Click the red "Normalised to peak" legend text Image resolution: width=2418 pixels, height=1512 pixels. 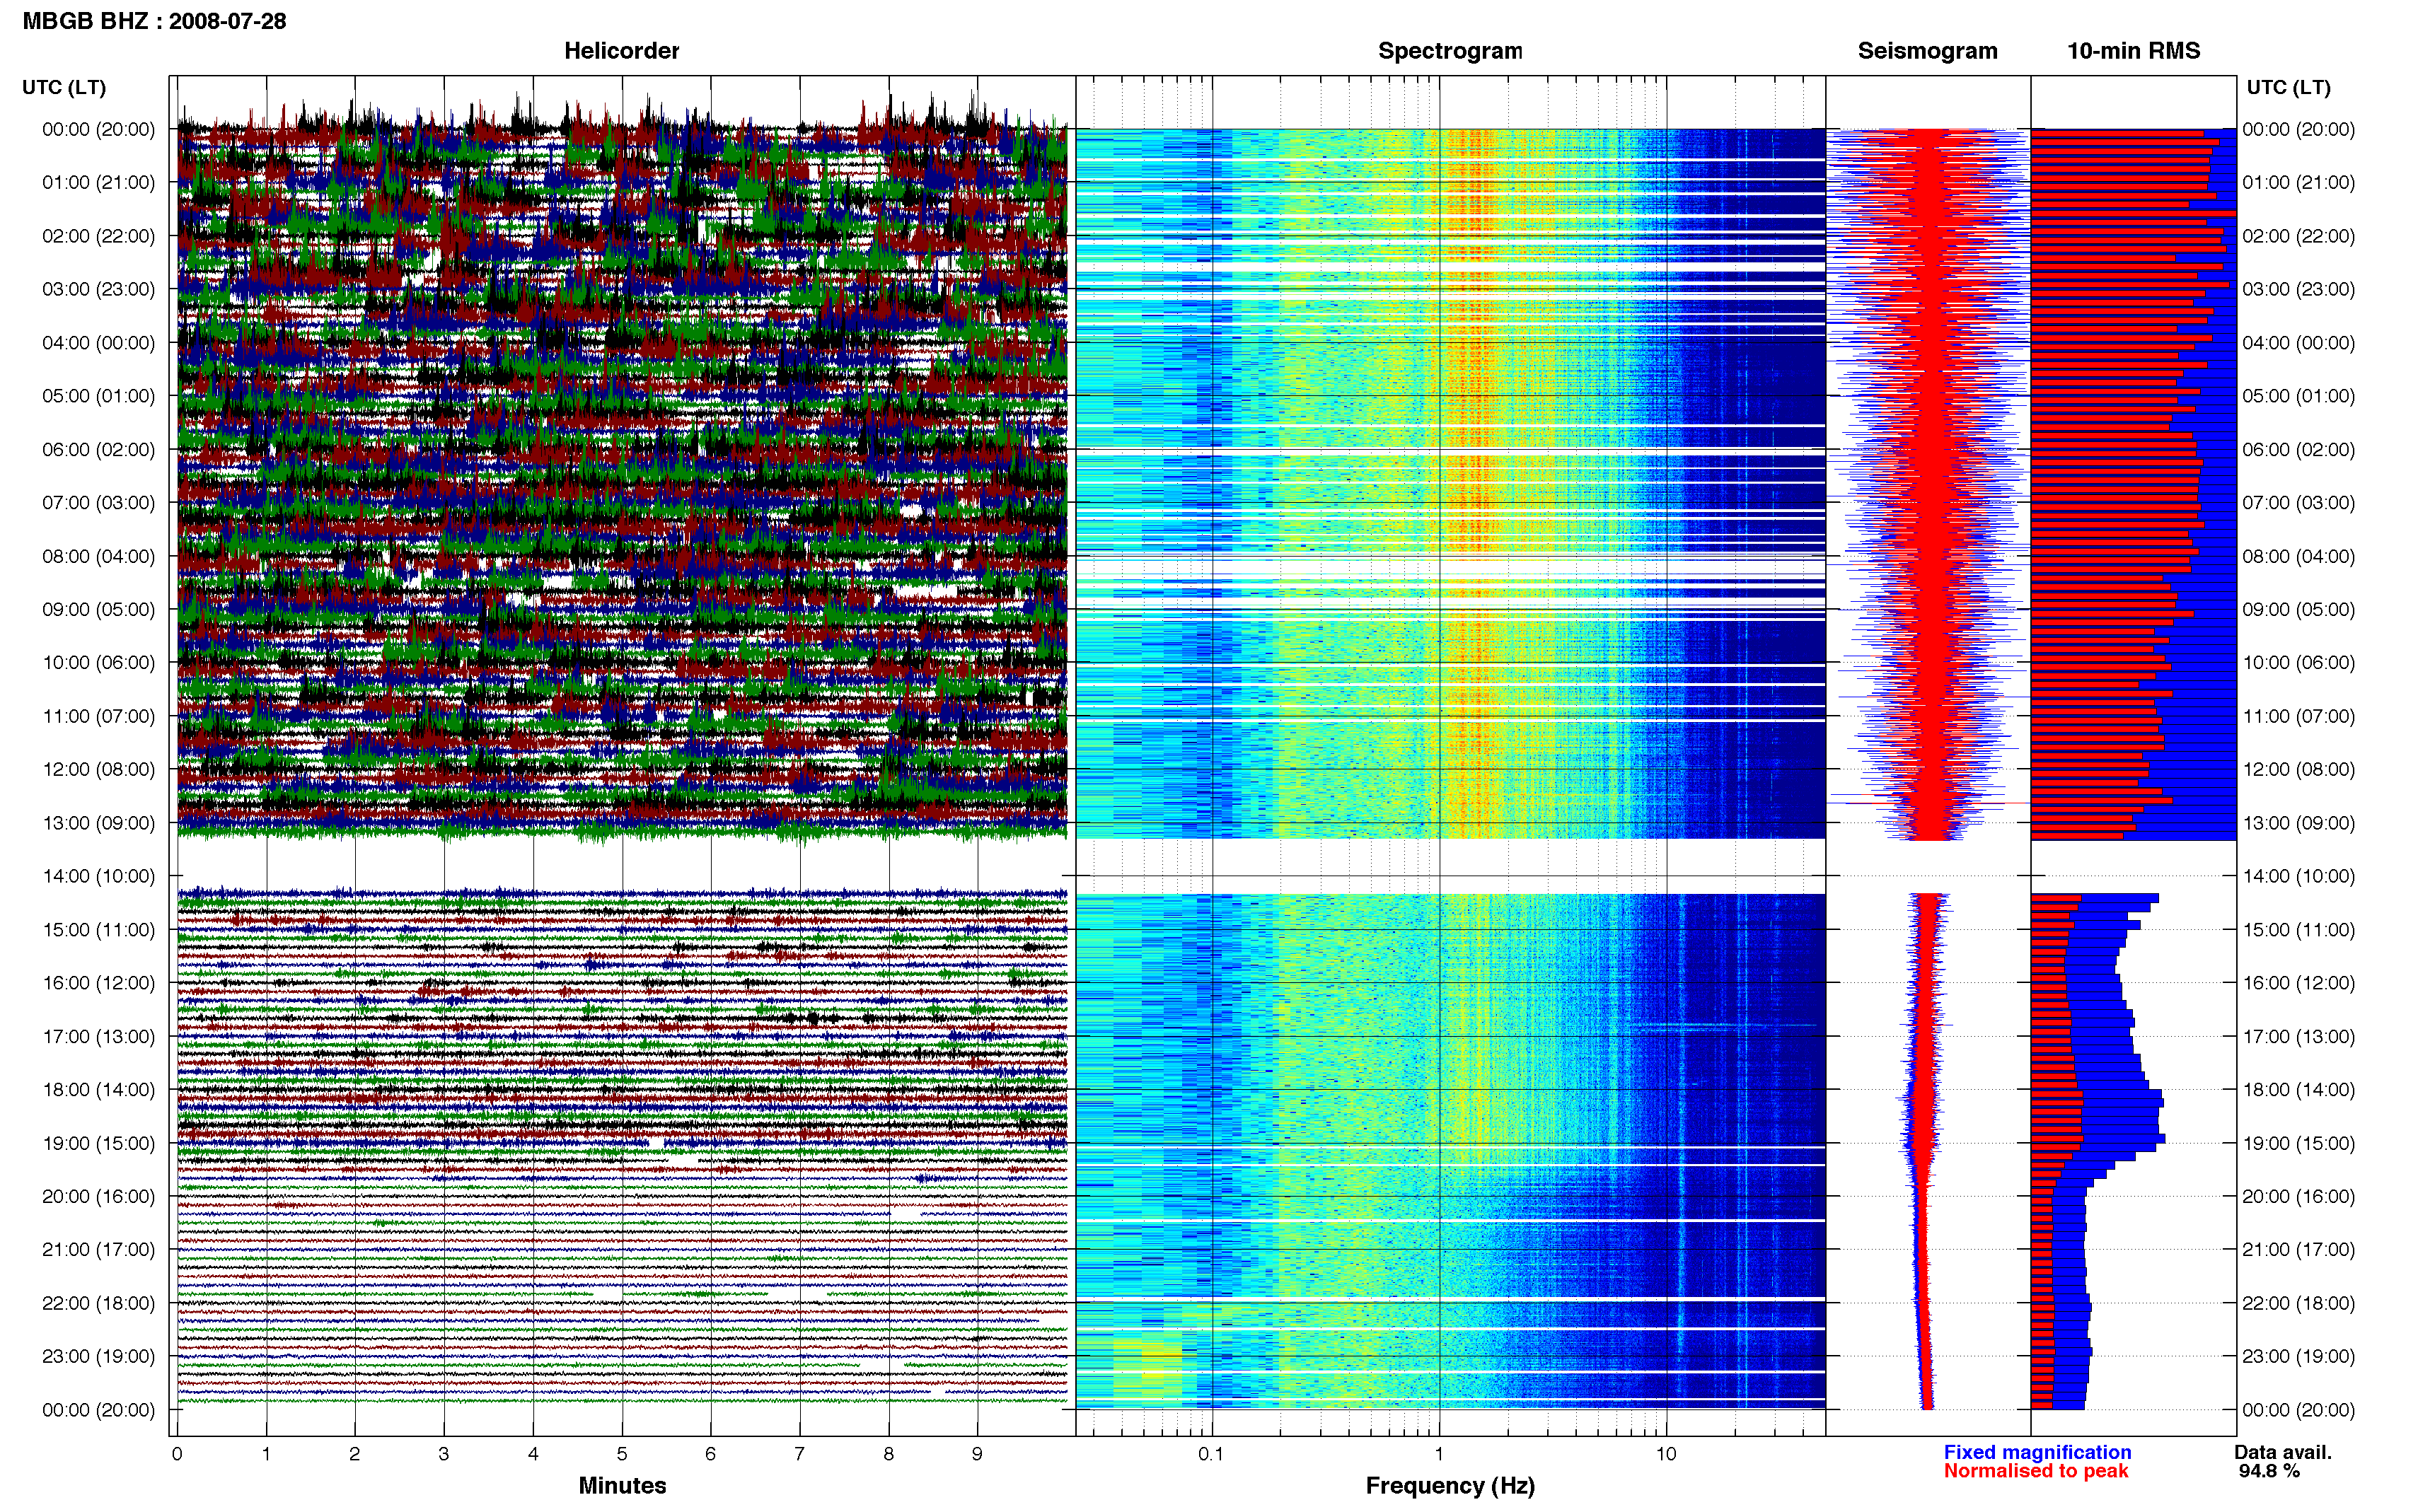[x=2036, y=1472]
